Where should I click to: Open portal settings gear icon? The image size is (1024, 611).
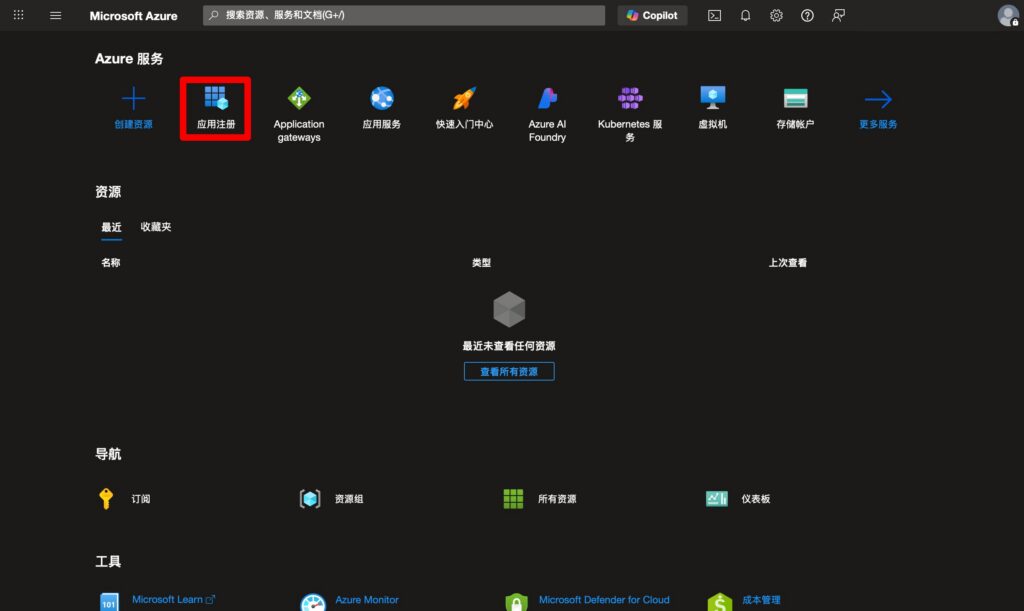[776, 16]
